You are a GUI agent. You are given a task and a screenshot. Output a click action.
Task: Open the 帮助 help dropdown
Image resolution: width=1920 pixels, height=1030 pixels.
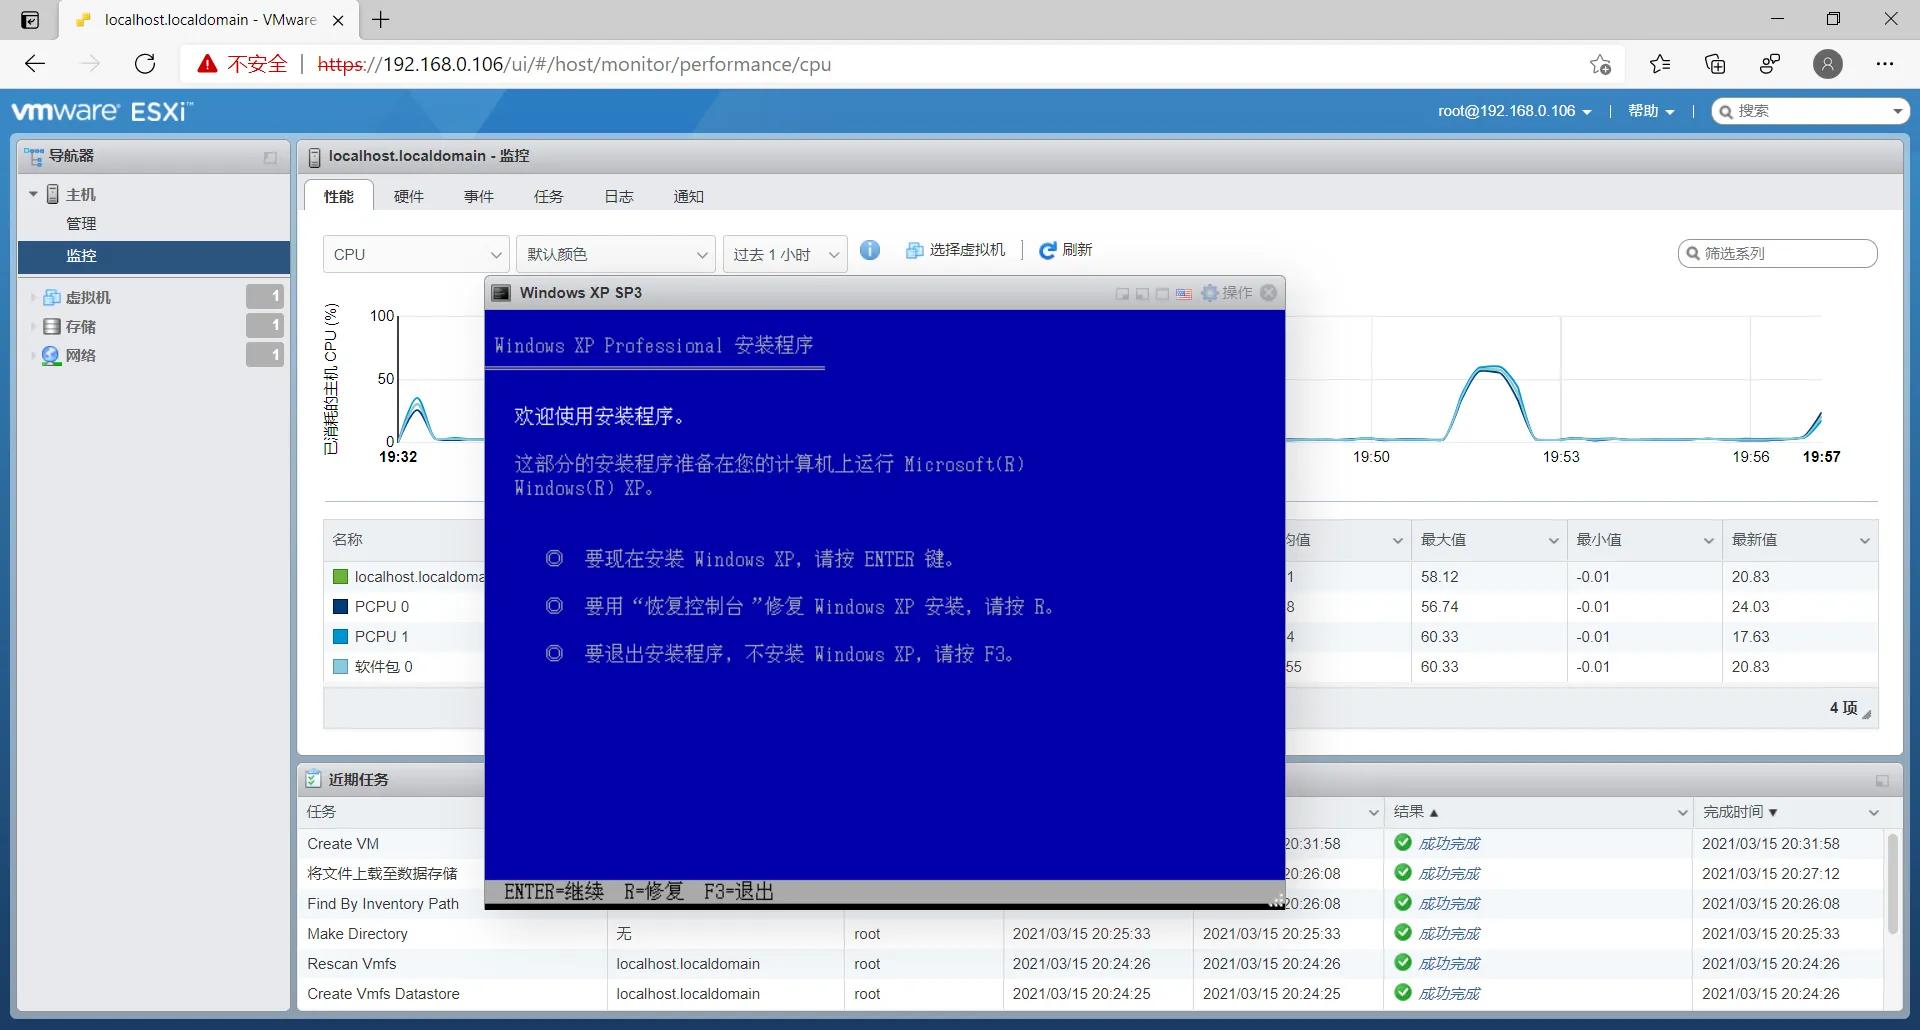pyautogui.click(x=1652, y=111)
